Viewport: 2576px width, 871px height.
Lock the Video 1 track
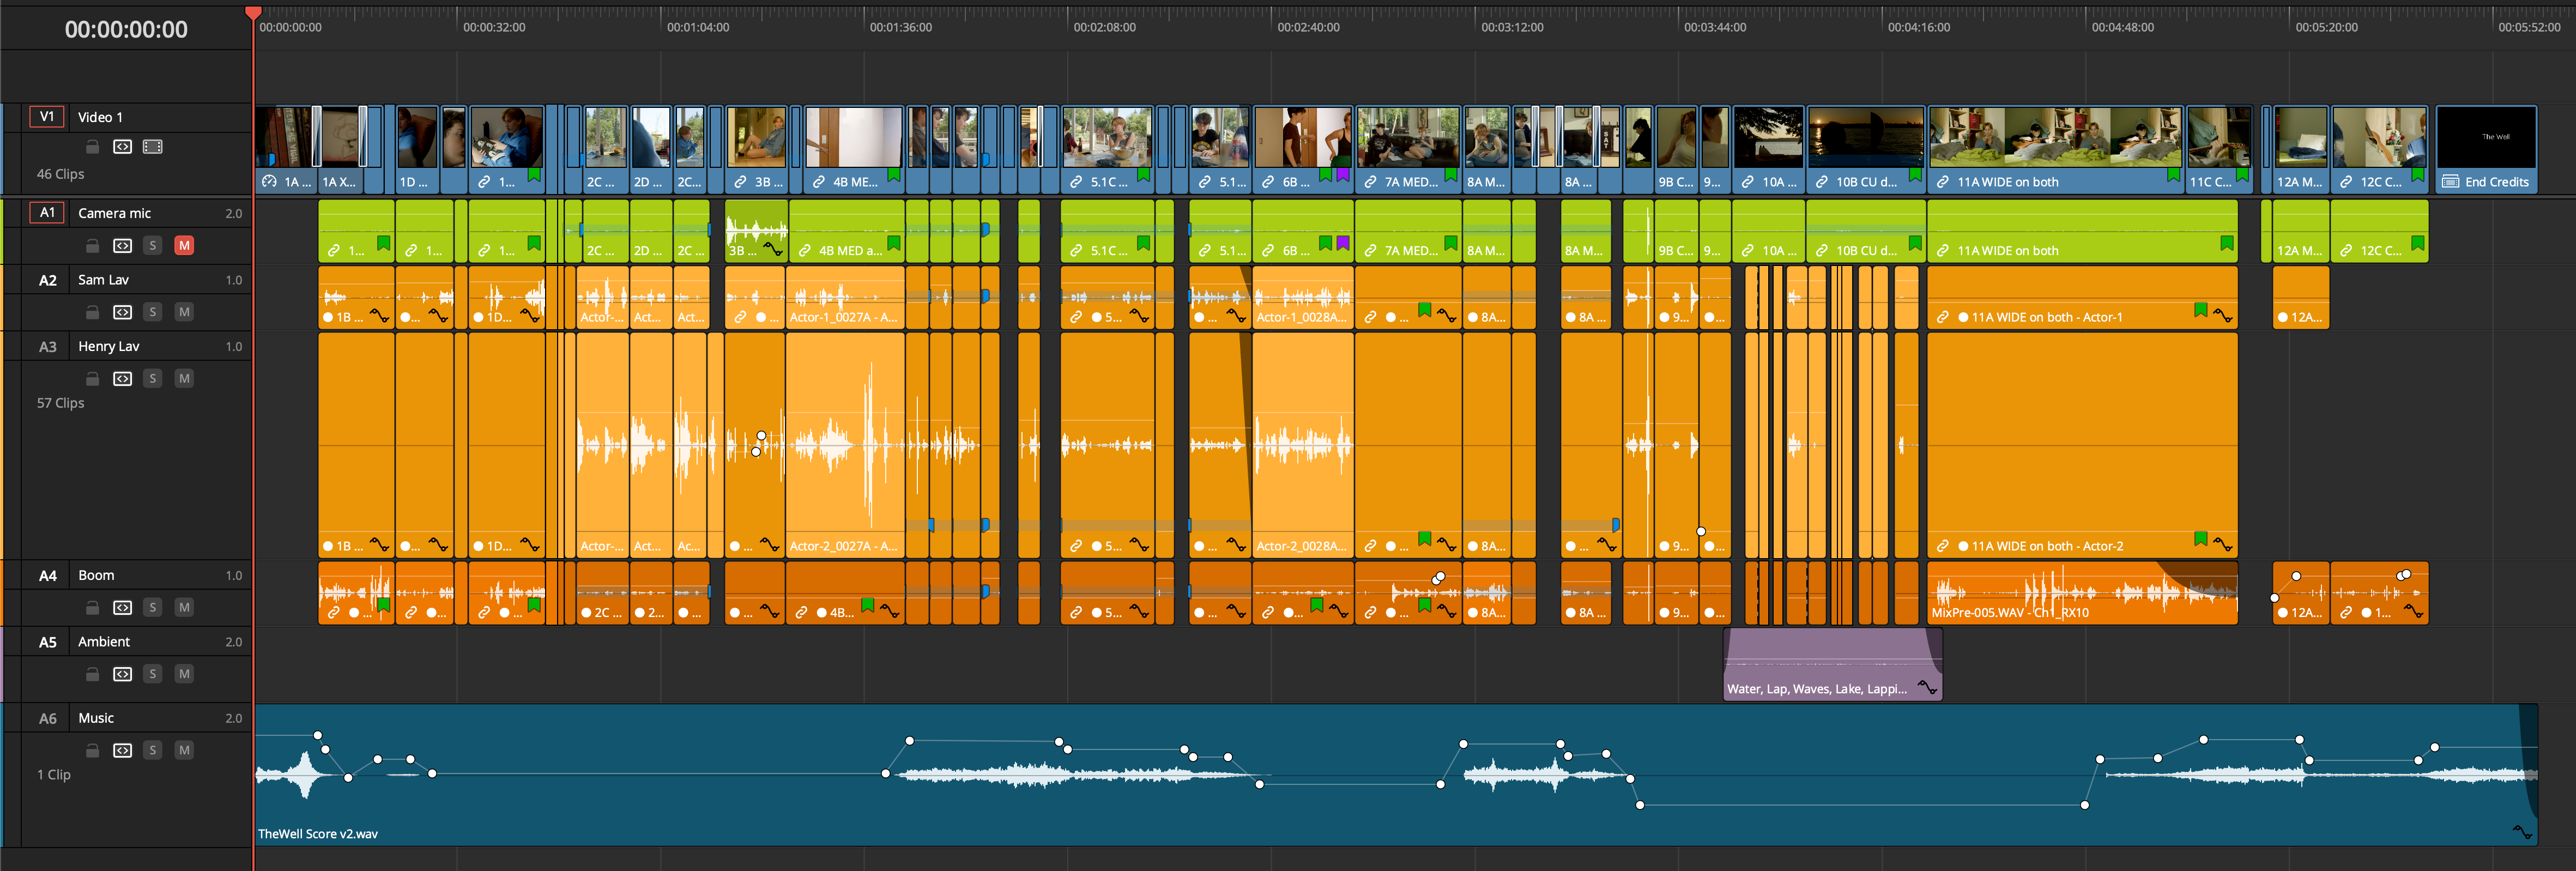tap(92, 147)
